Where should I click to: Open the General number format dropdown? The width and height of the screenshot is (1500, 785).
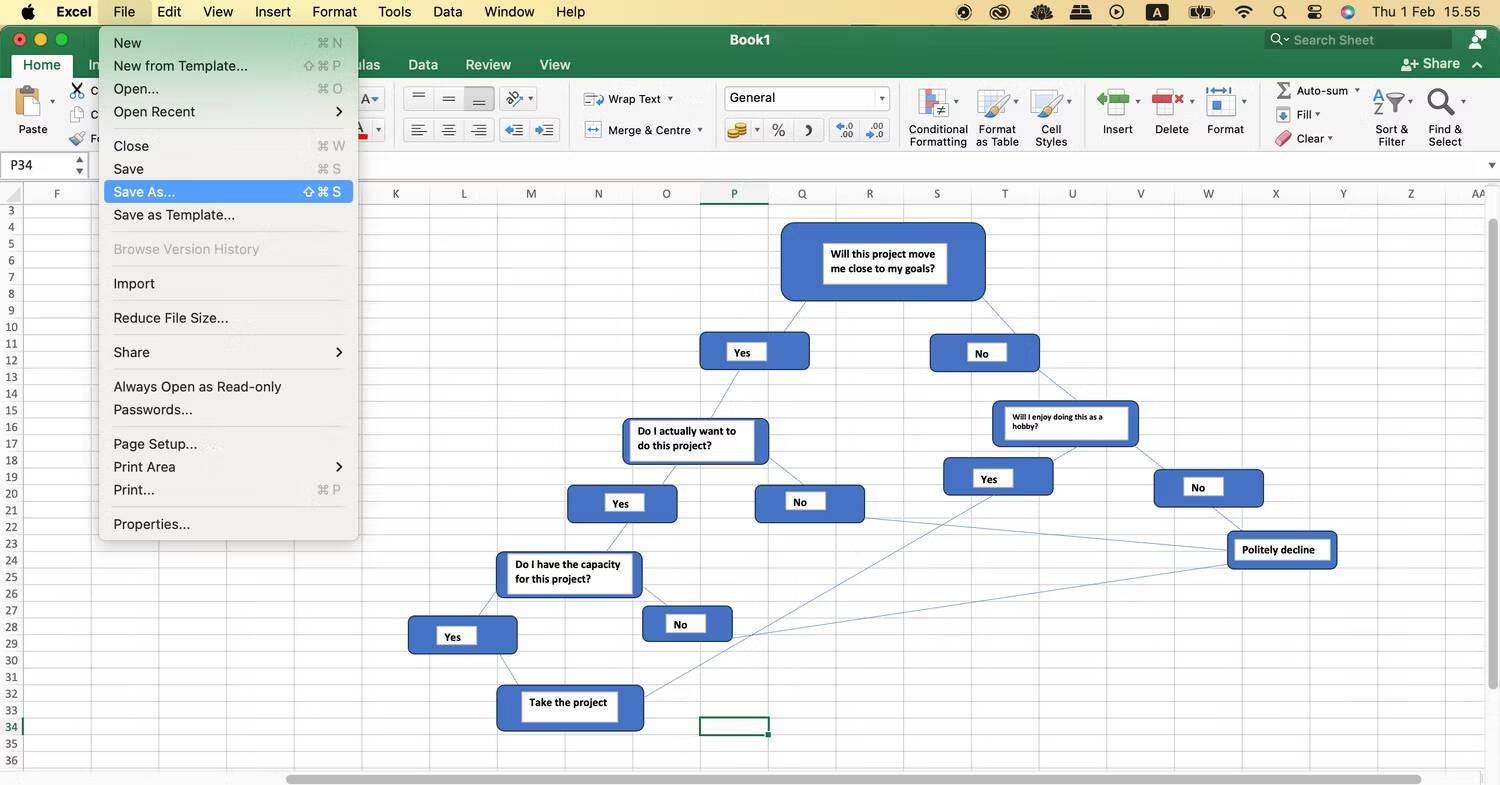click(x=806, y=98)
